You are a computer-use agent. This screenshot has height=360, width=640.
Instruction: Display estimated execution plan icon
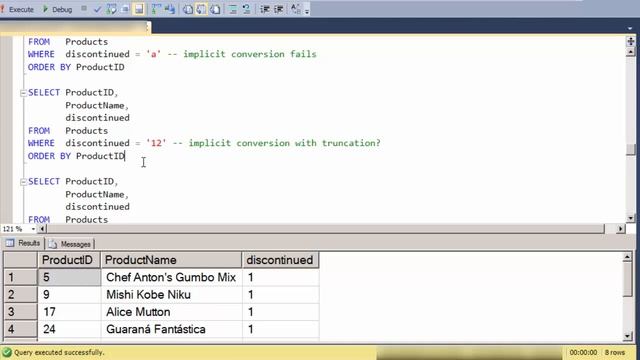pos(111,9)
